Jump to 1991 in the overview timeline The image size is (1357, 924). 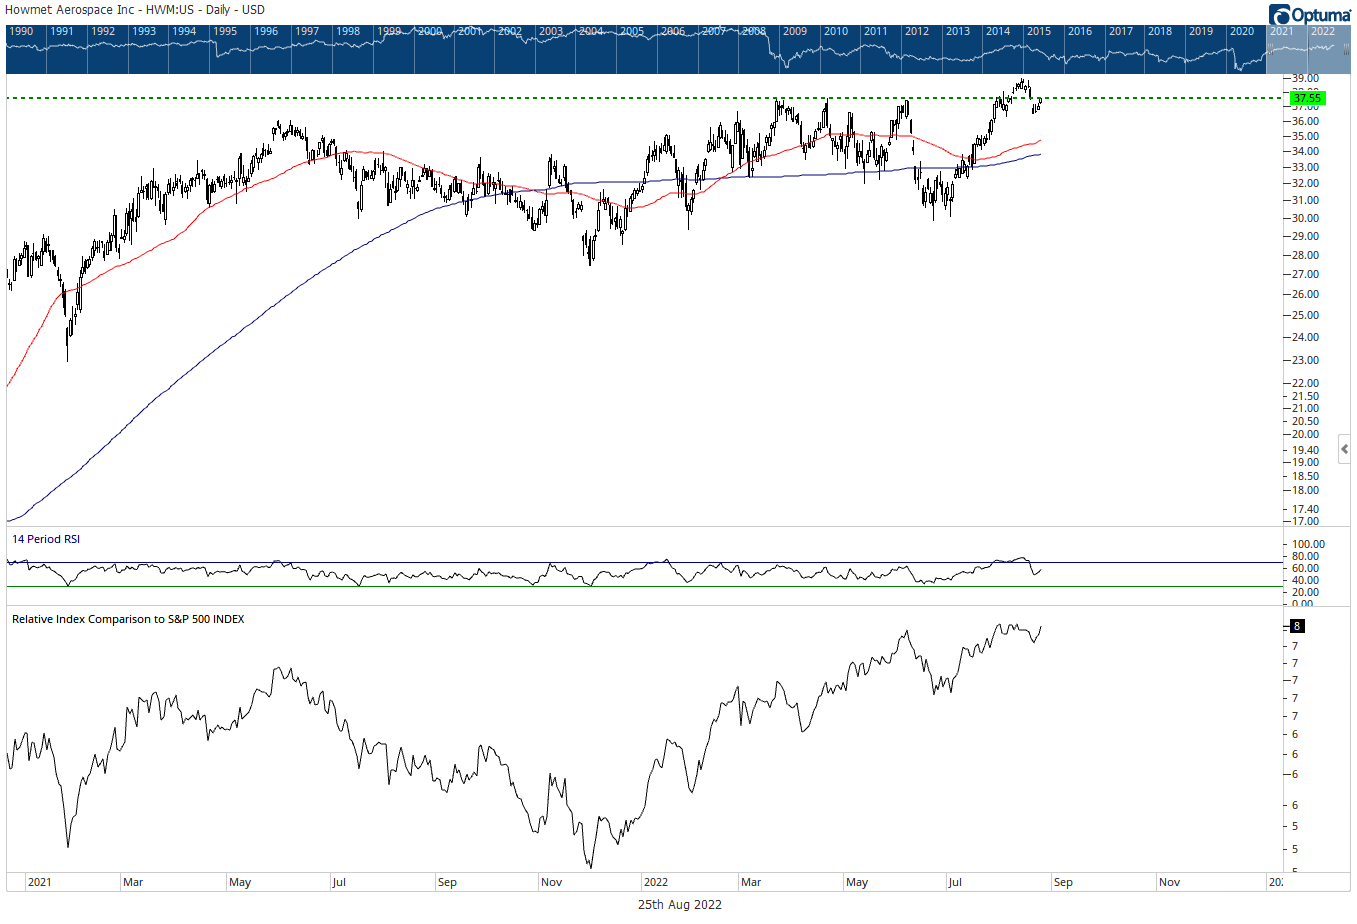pyautogui.click(x=62, y=31)
